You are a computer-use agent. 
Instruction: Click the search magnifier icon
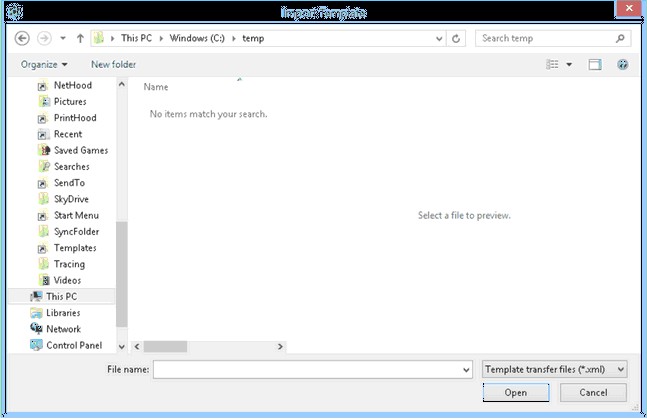click(x=621, y=39)
